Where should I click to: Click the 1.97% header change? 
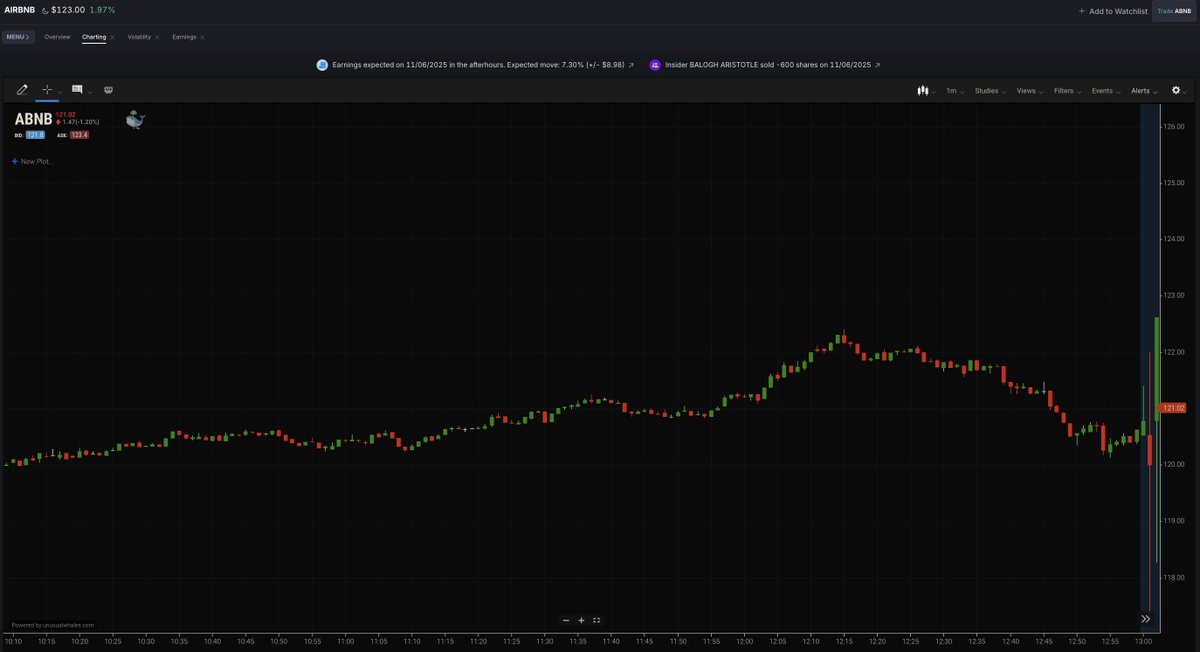[101, 10]
